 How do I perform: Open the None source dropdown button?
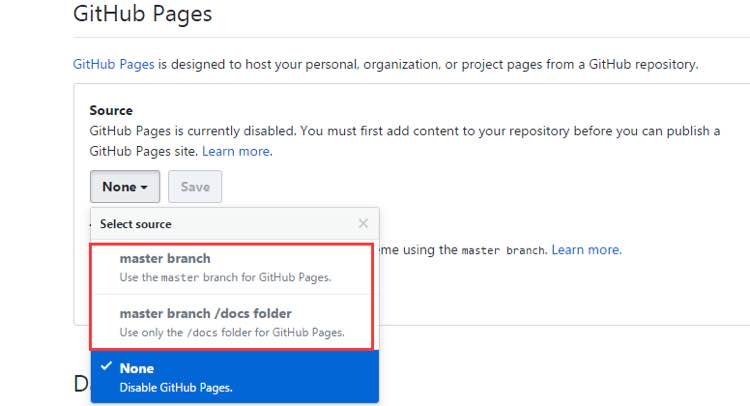[x=125, y=187]
